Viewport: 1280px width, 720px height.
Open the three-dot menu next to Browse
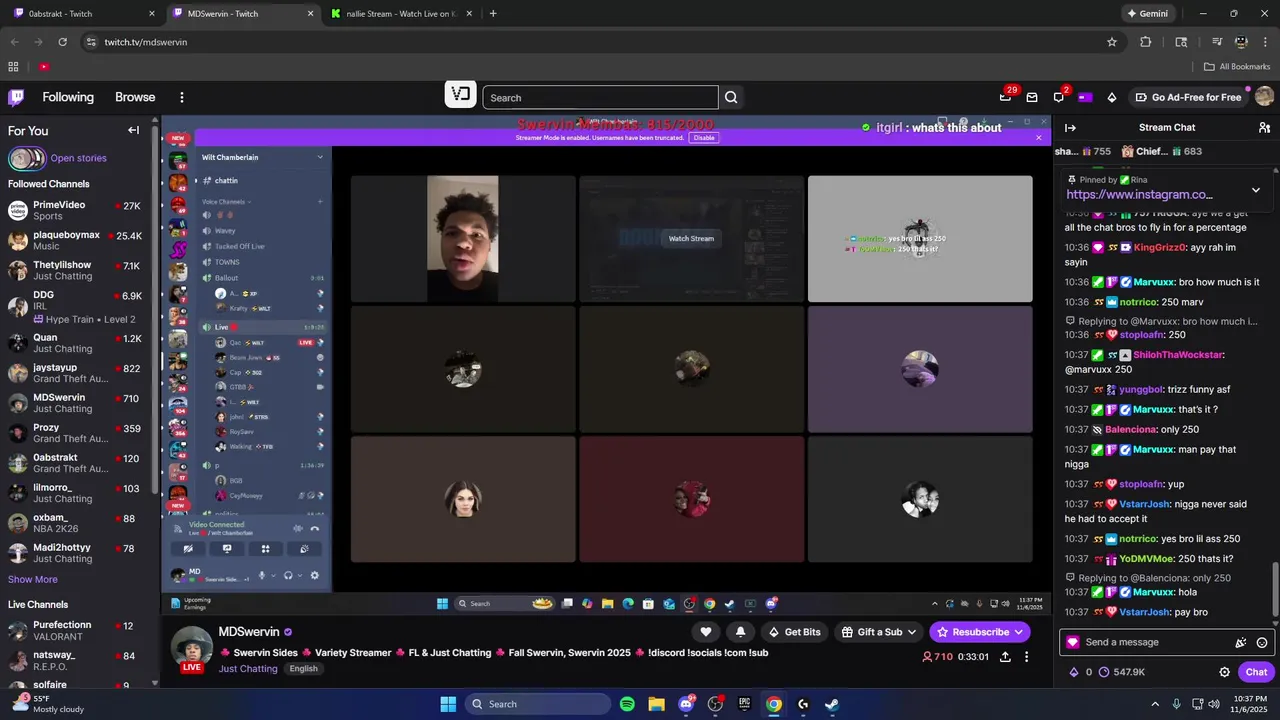point(182,97)
